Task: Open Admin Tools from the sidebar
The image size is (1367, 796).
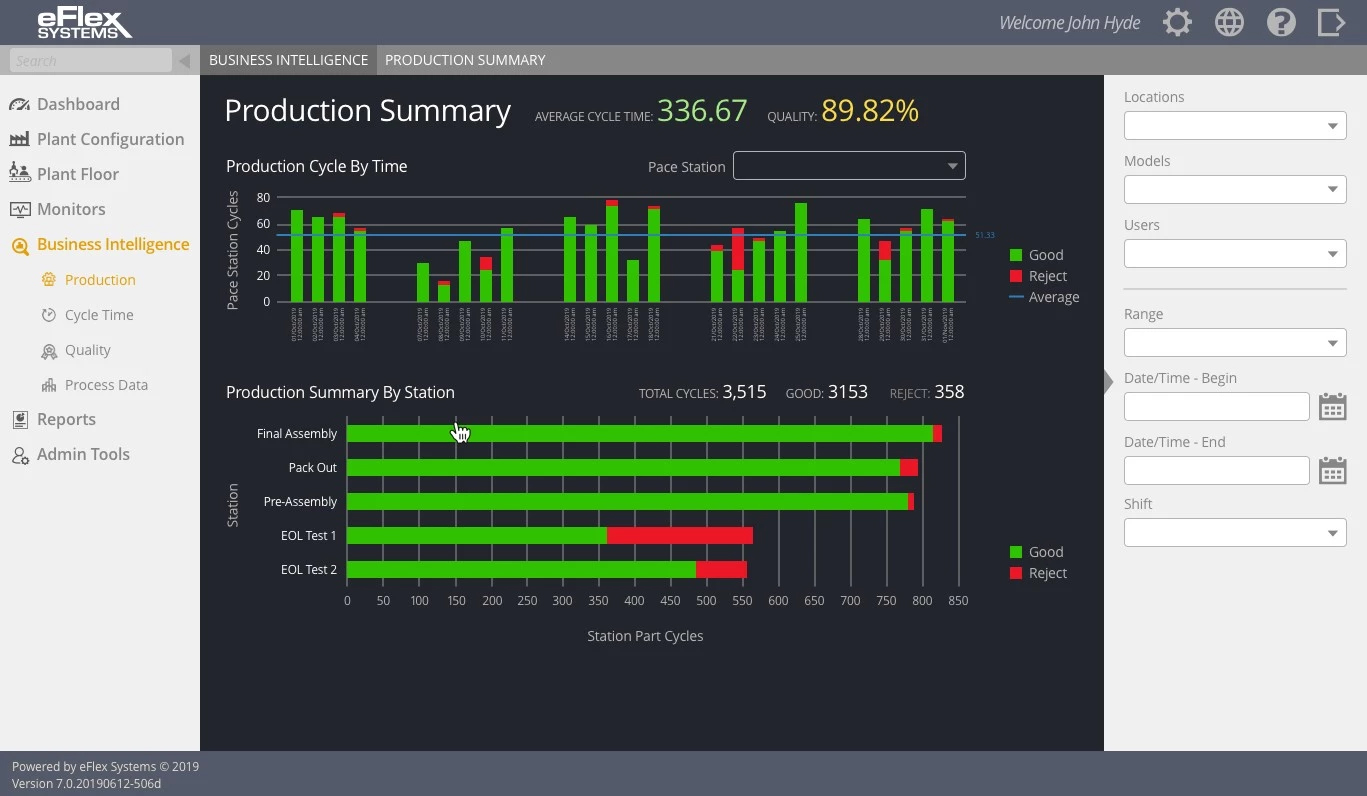Action: [x=81, y=454]
